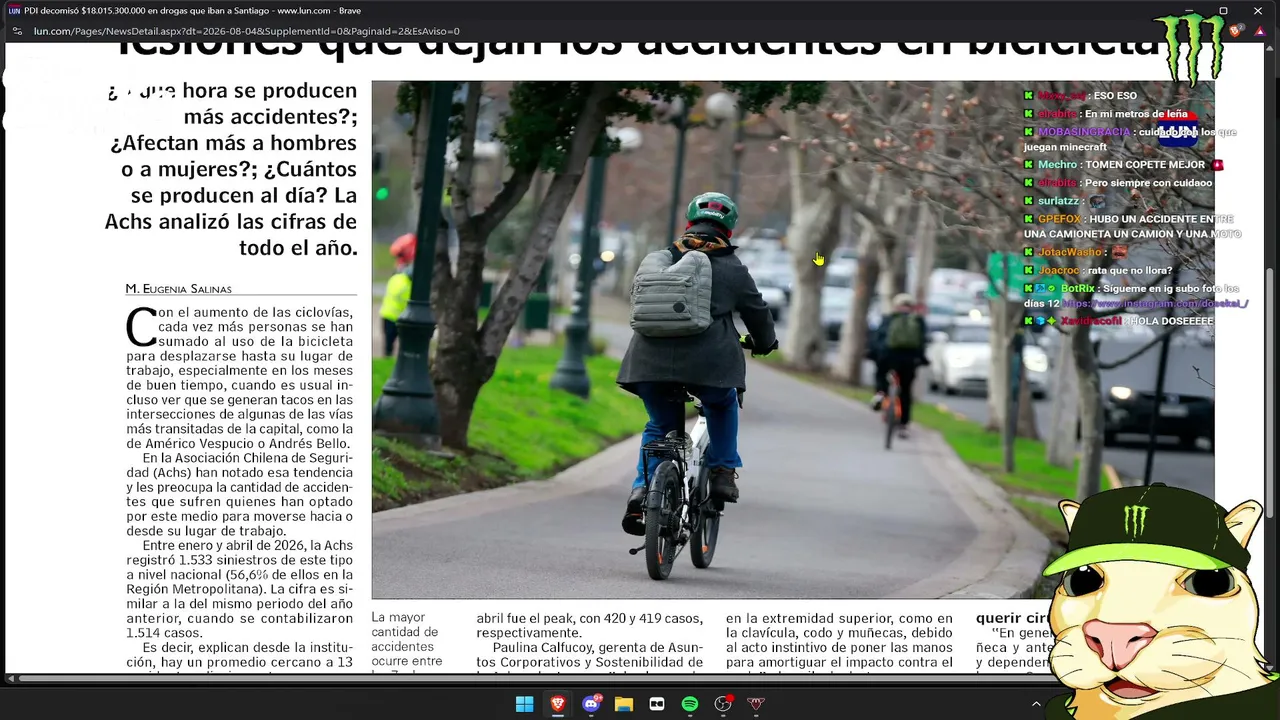Open the Instagram link in BotRix's chat message

coord(1154,303)
